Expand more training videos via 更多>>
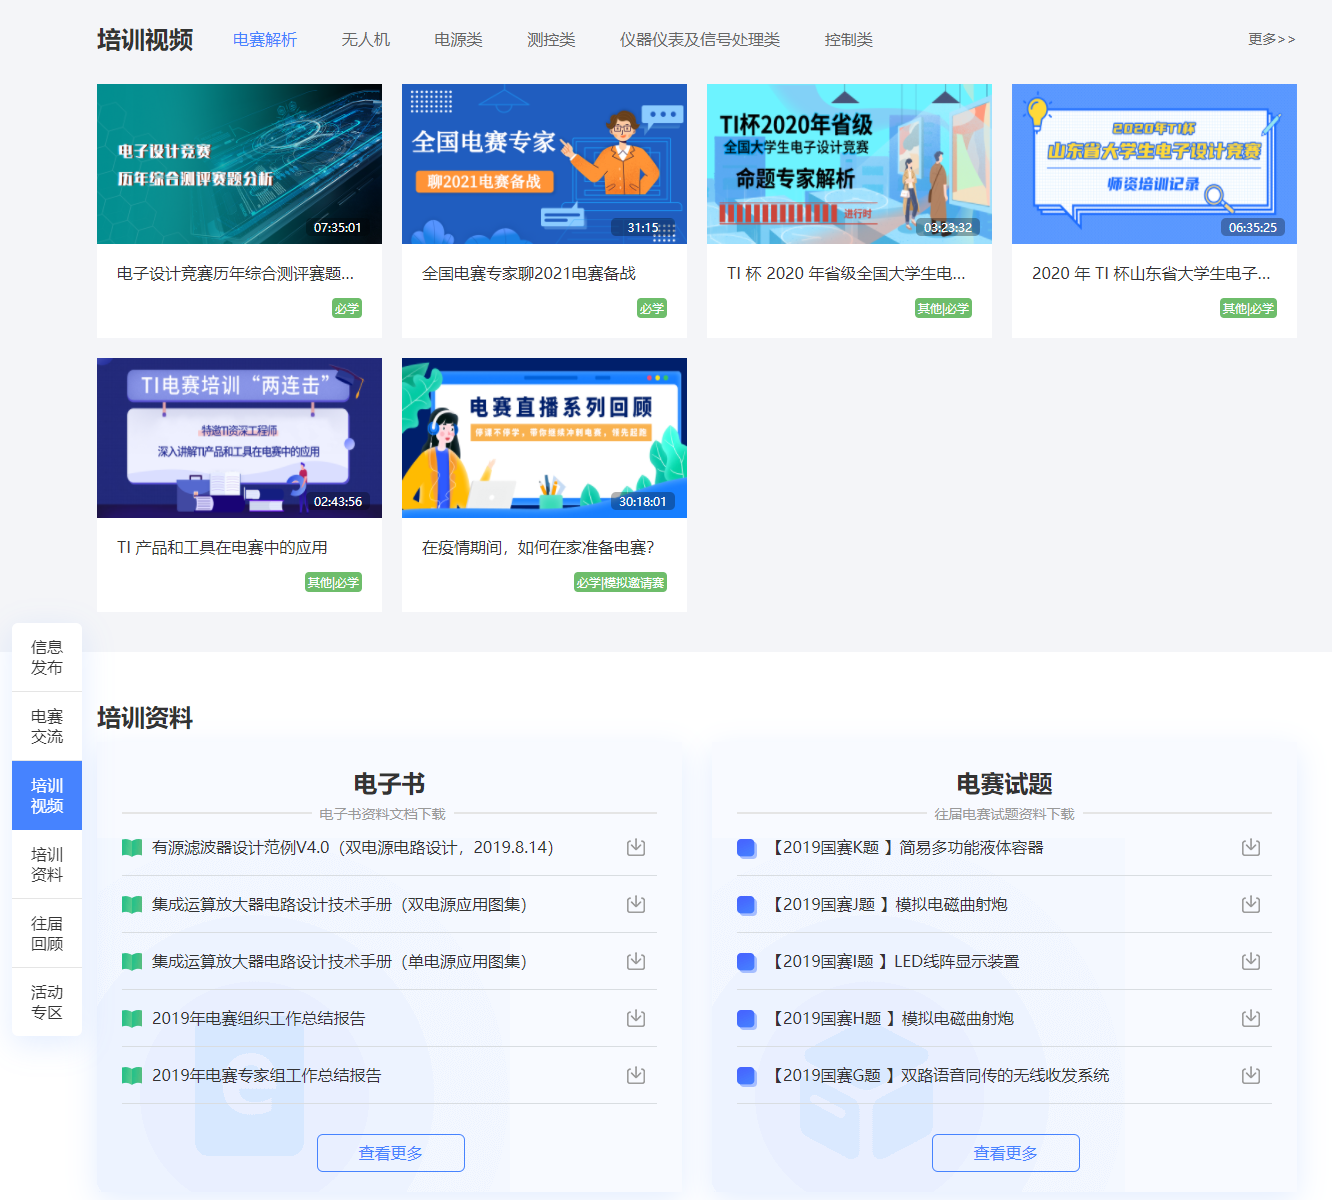Viewport: 1332px width, 1200px height. [x=1271, y=39]
